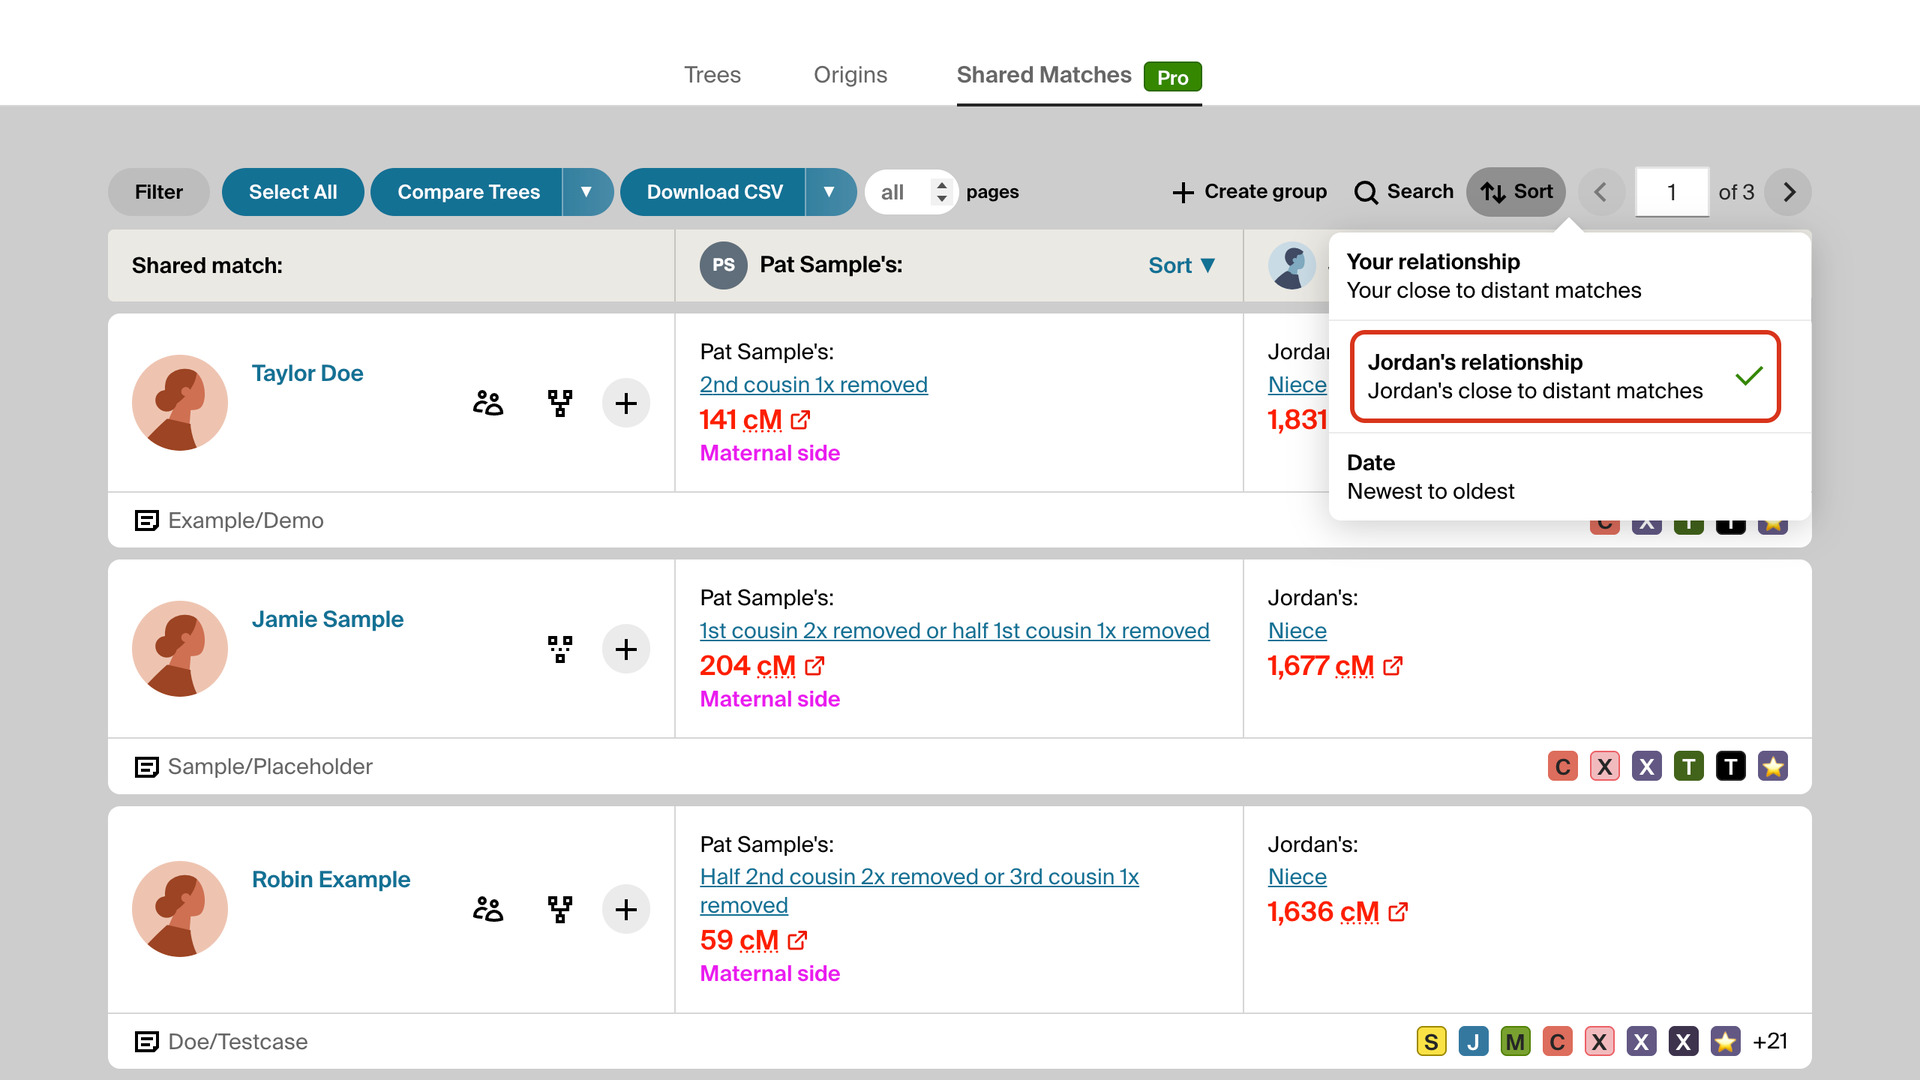The image size is (1920, 1080).
Task: Switch to the Trees tab
Action: pos(712,75)
